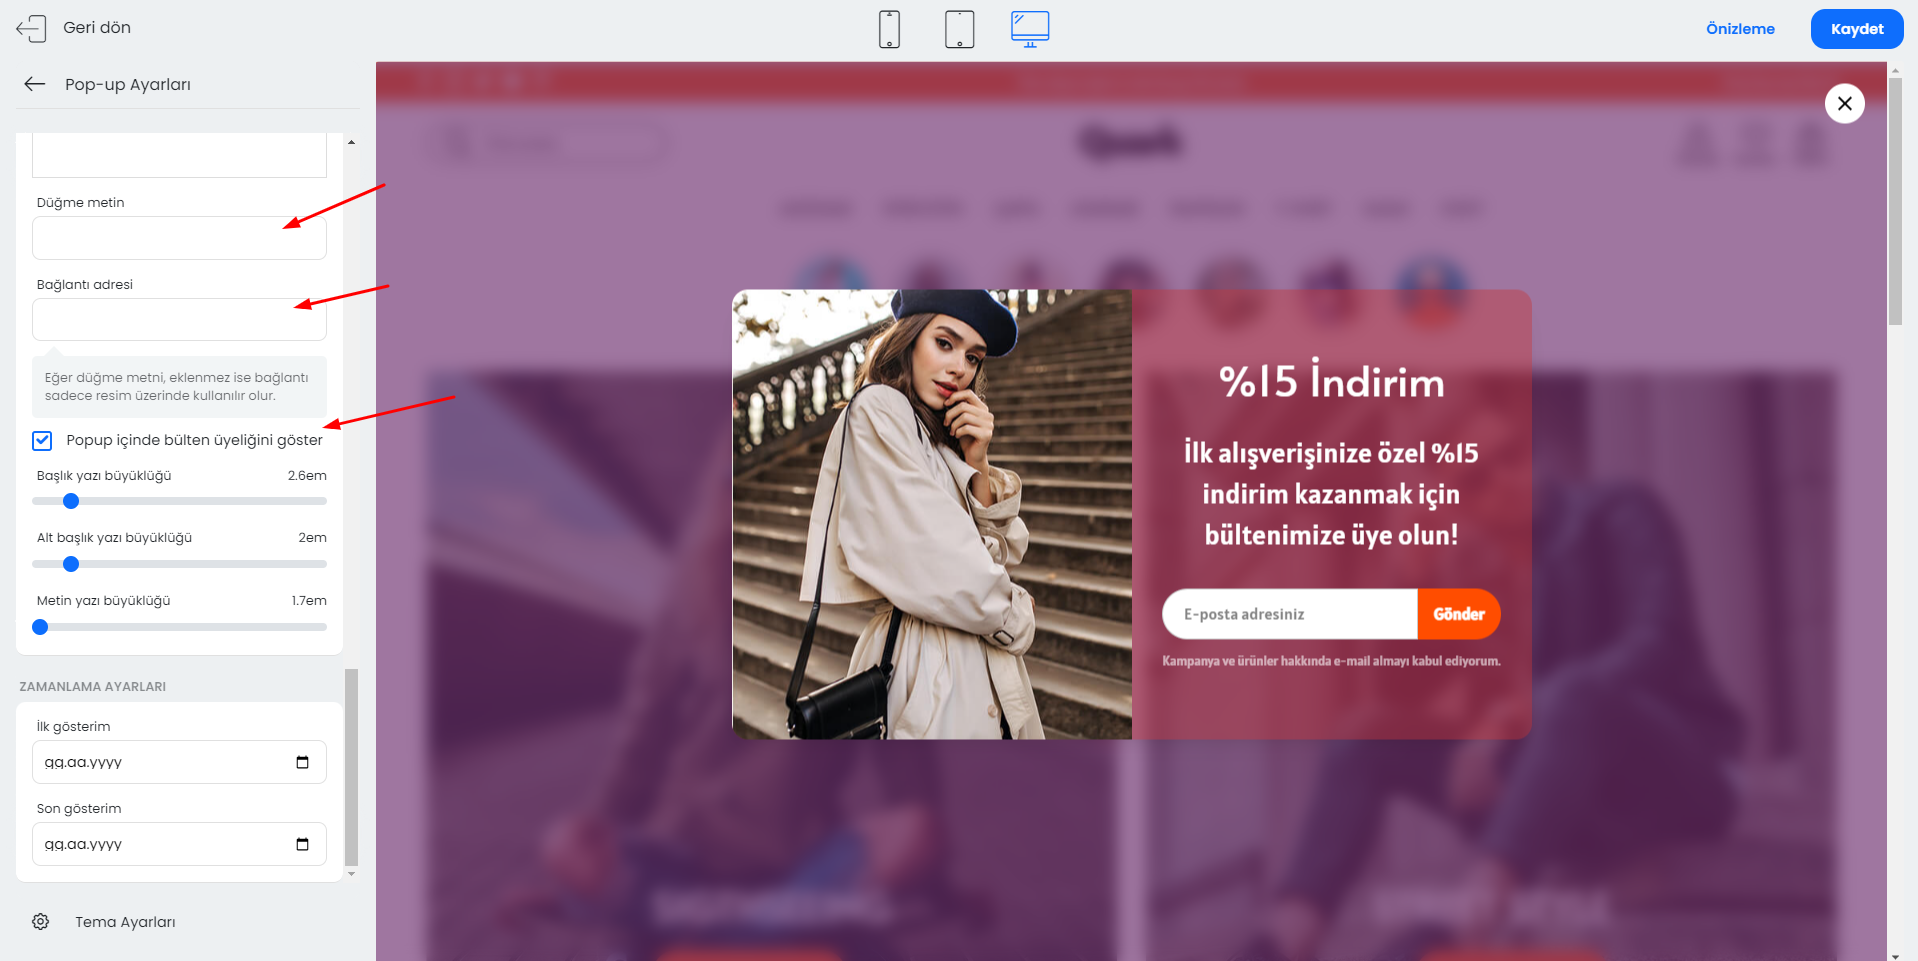Click E-posta adresiniz field in popup
The width and height of the screenshot is (1918, 961).
coord(1290,614)
